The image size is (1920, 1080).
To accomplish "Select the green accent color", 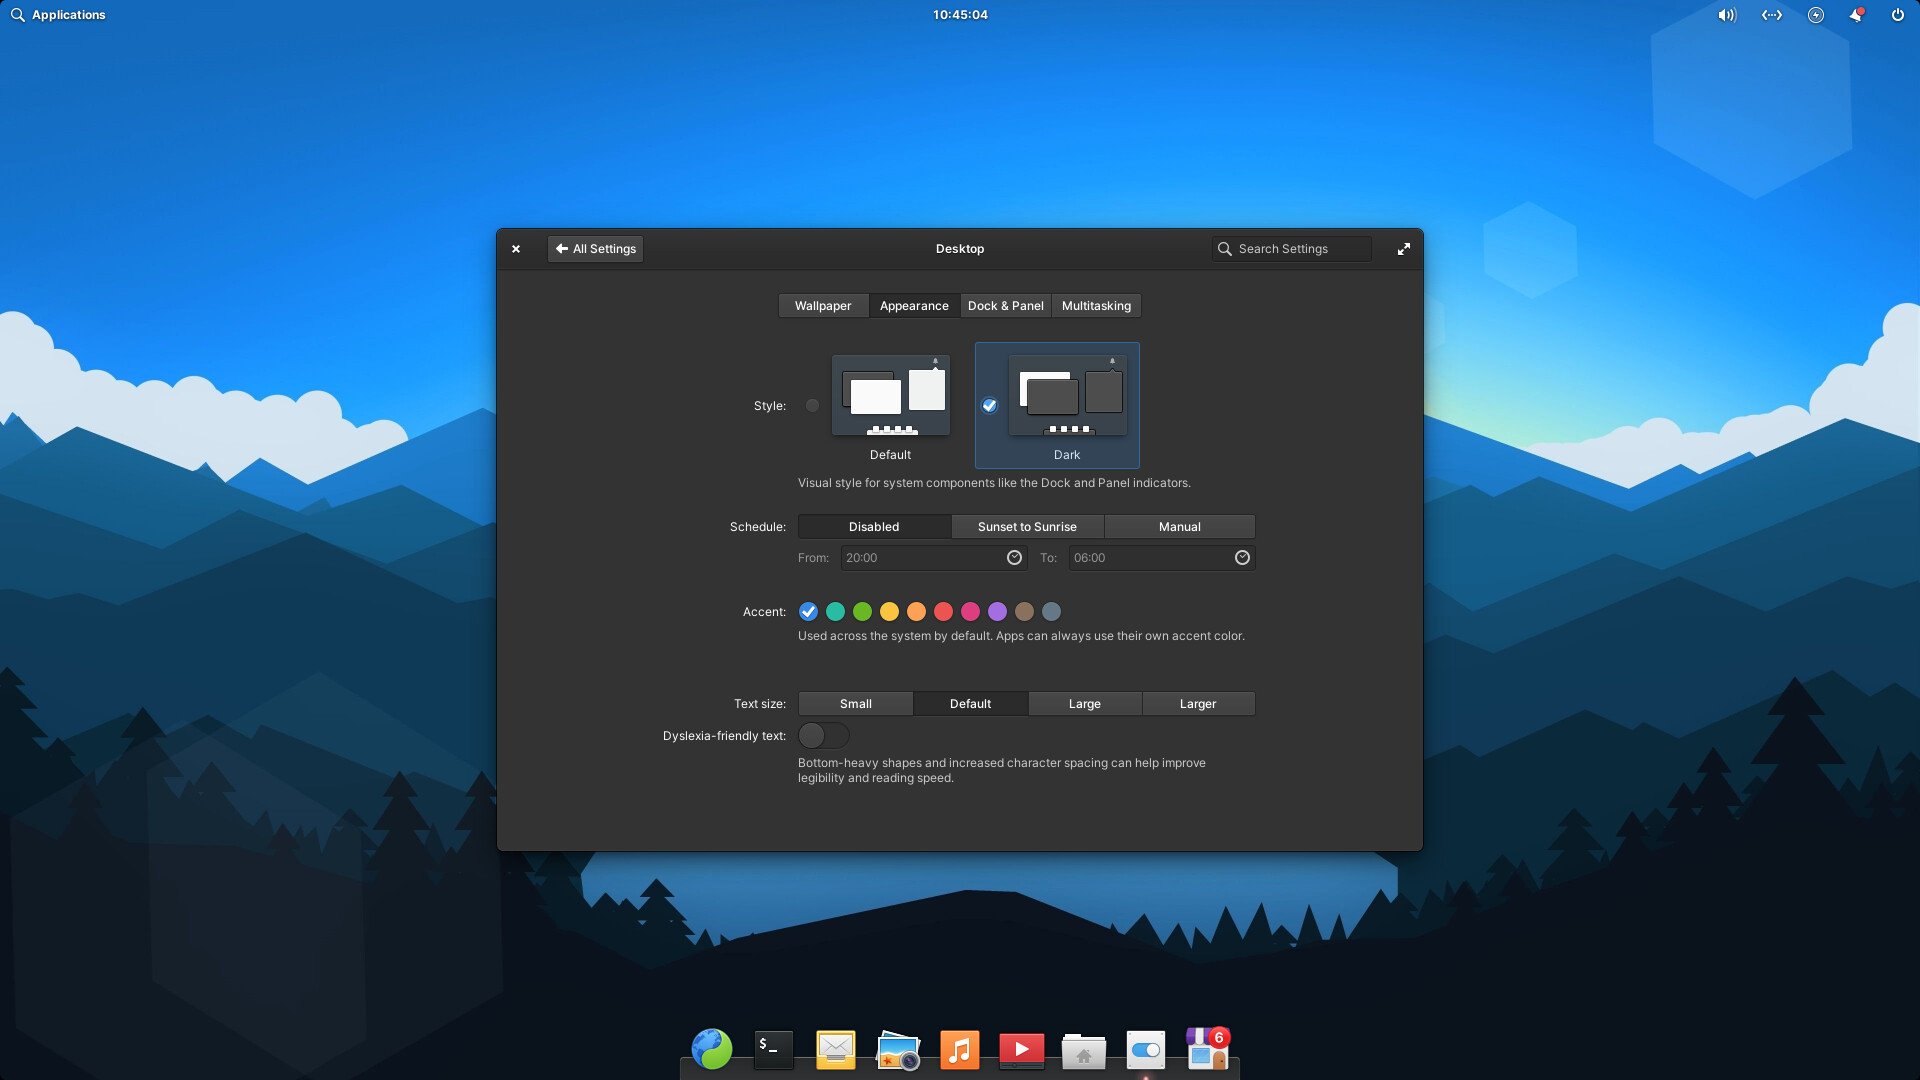I will [x=862, y=612].
